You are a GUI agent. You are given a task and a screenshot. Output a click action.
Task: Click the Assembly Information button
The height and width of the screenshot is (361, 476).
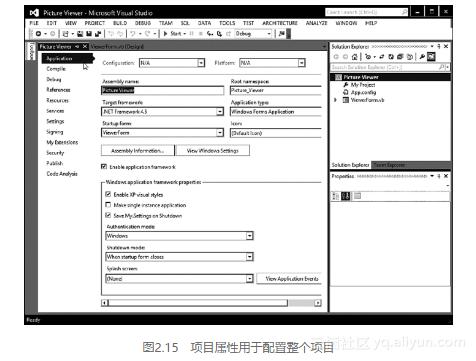pyautogui.click(x=138, y=151)
